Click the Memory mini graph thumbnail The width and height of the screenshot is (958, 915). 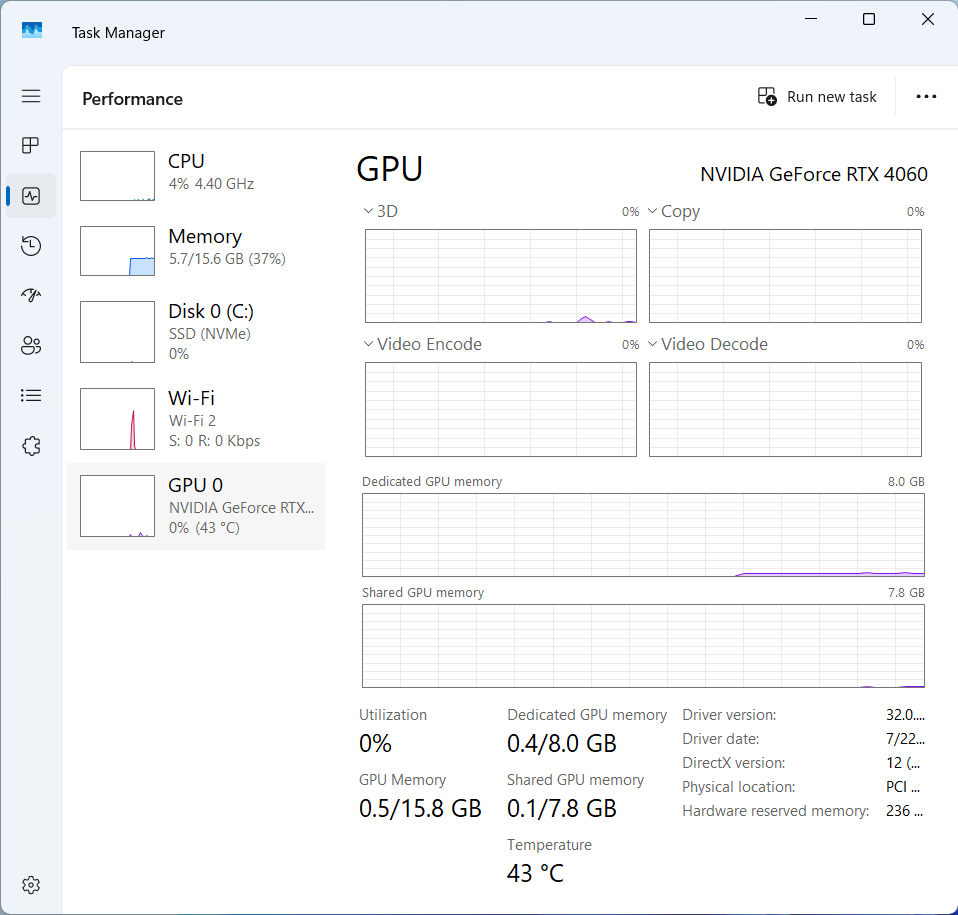click(117, 251)
